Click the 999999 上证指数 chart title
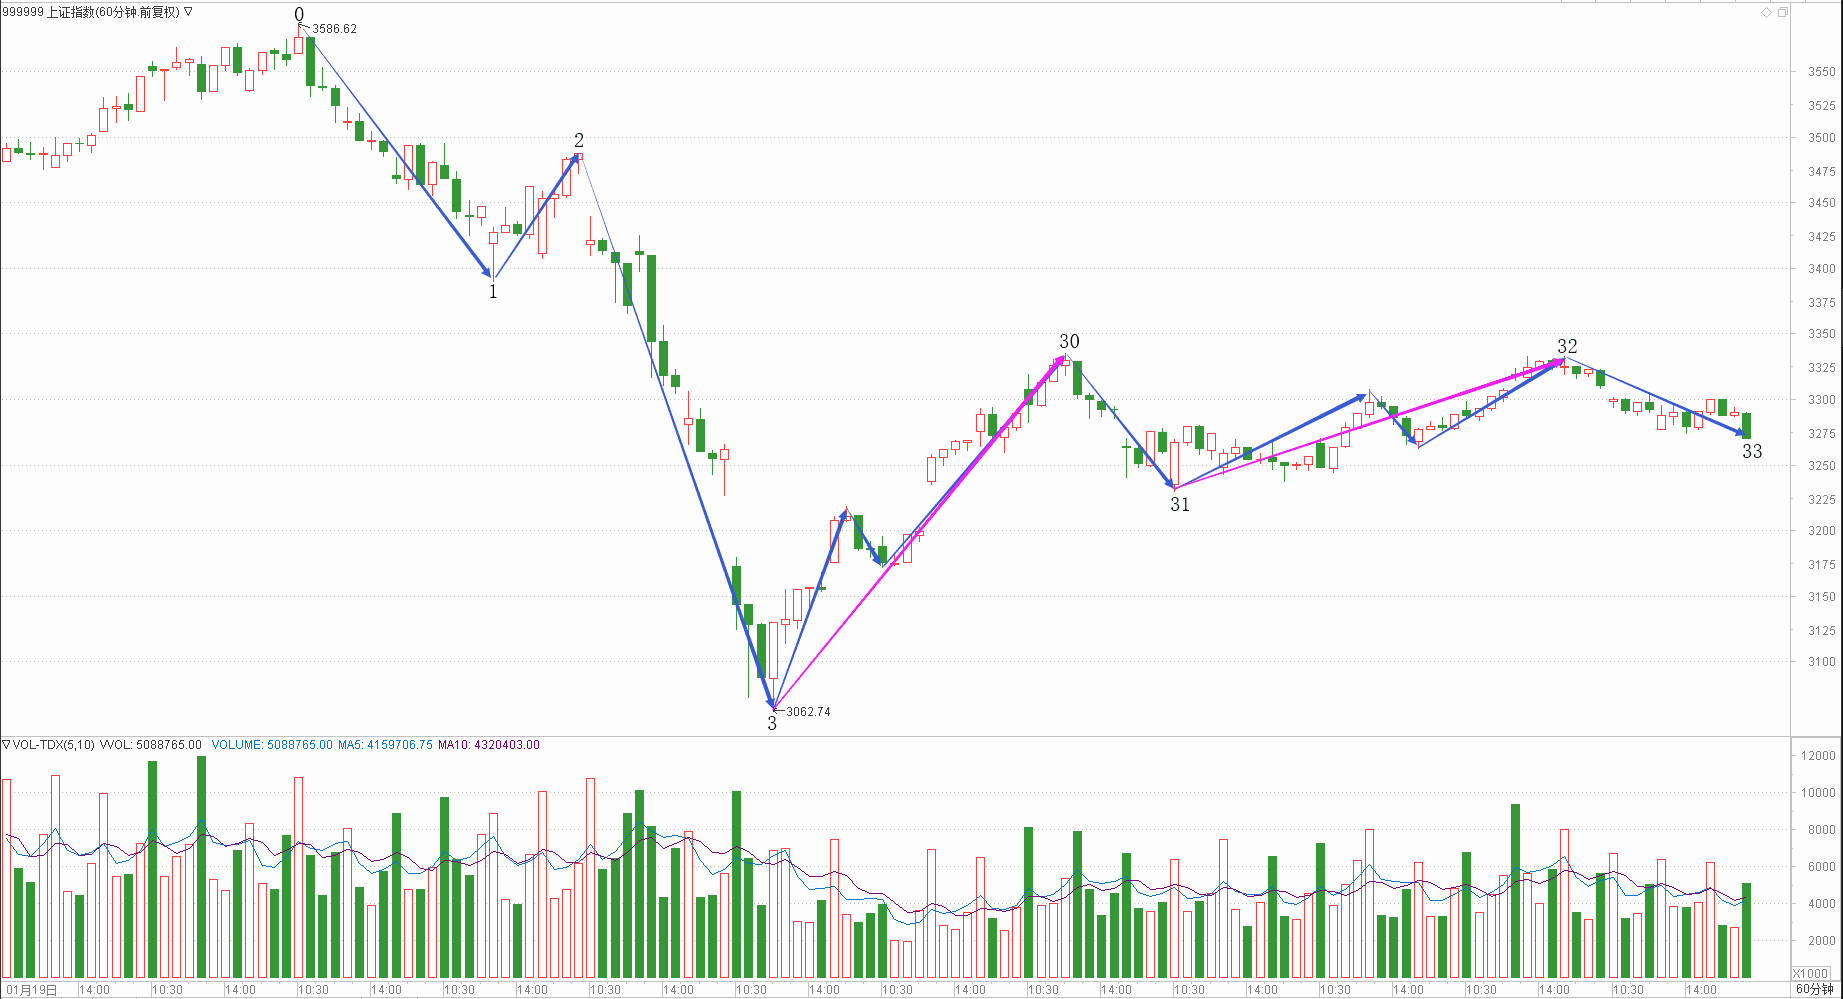Viewport: 1843px width, 999px height. coord(90,12)
